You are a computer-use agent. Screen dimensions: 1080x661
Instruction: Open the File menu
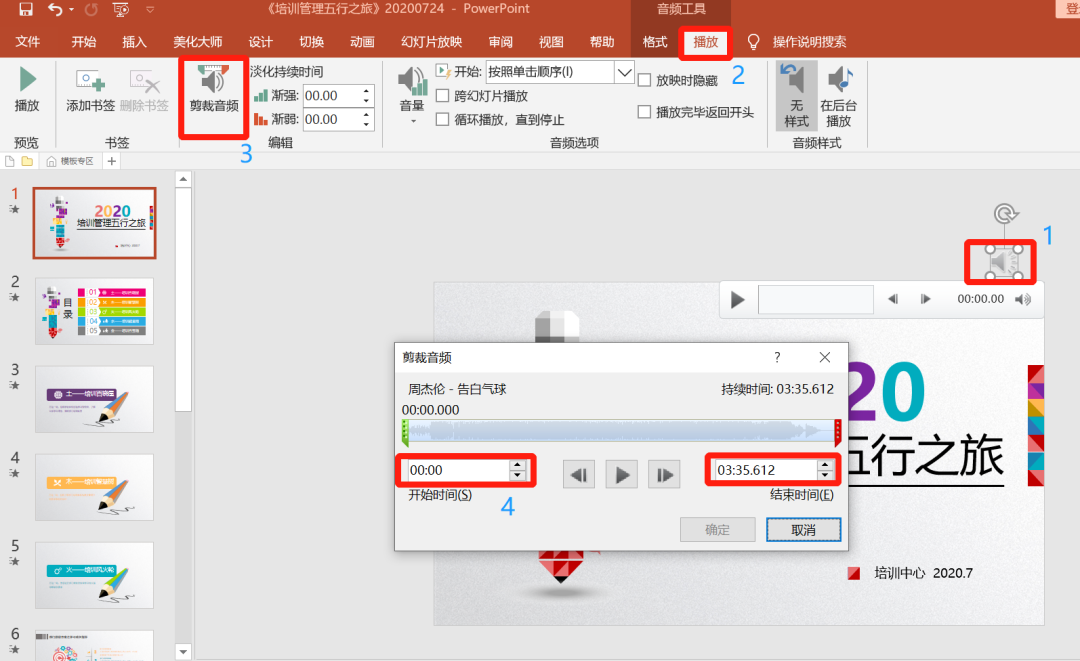[28, 42]
